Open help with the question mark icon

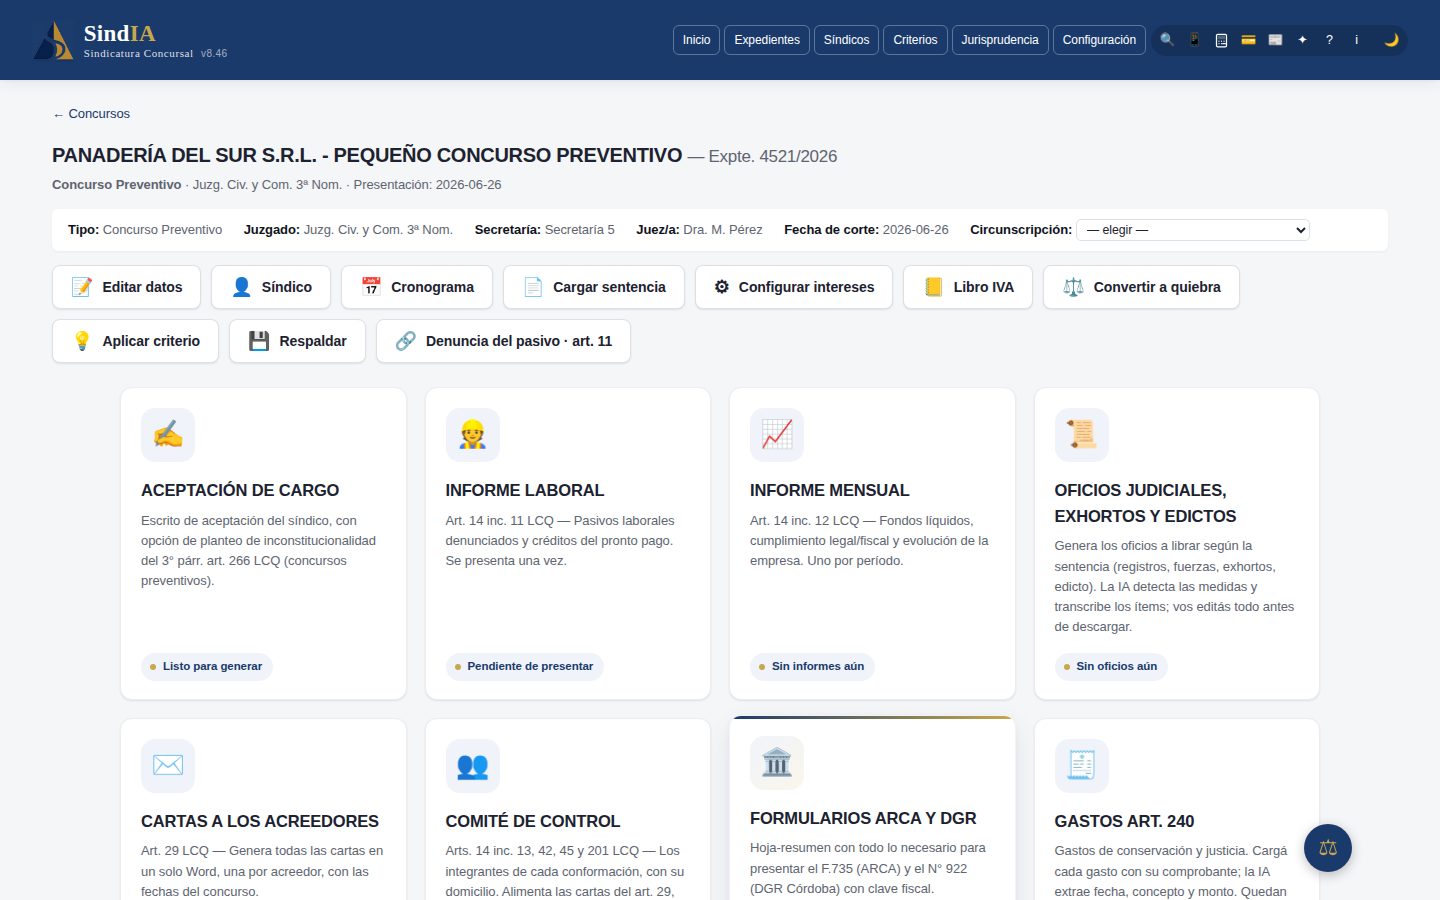[x=1329, y=40]
